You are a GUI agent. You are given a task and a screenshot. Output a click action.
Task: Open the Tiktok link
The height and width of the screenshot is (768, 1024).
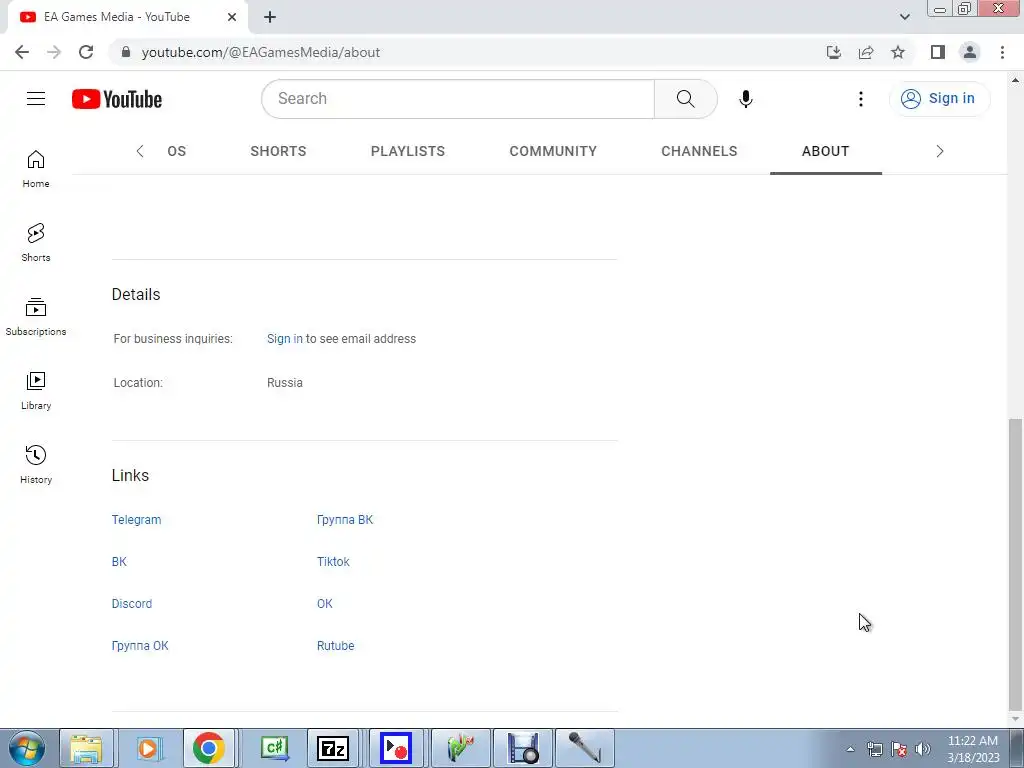pyautogui.click(x=333, y=562)
